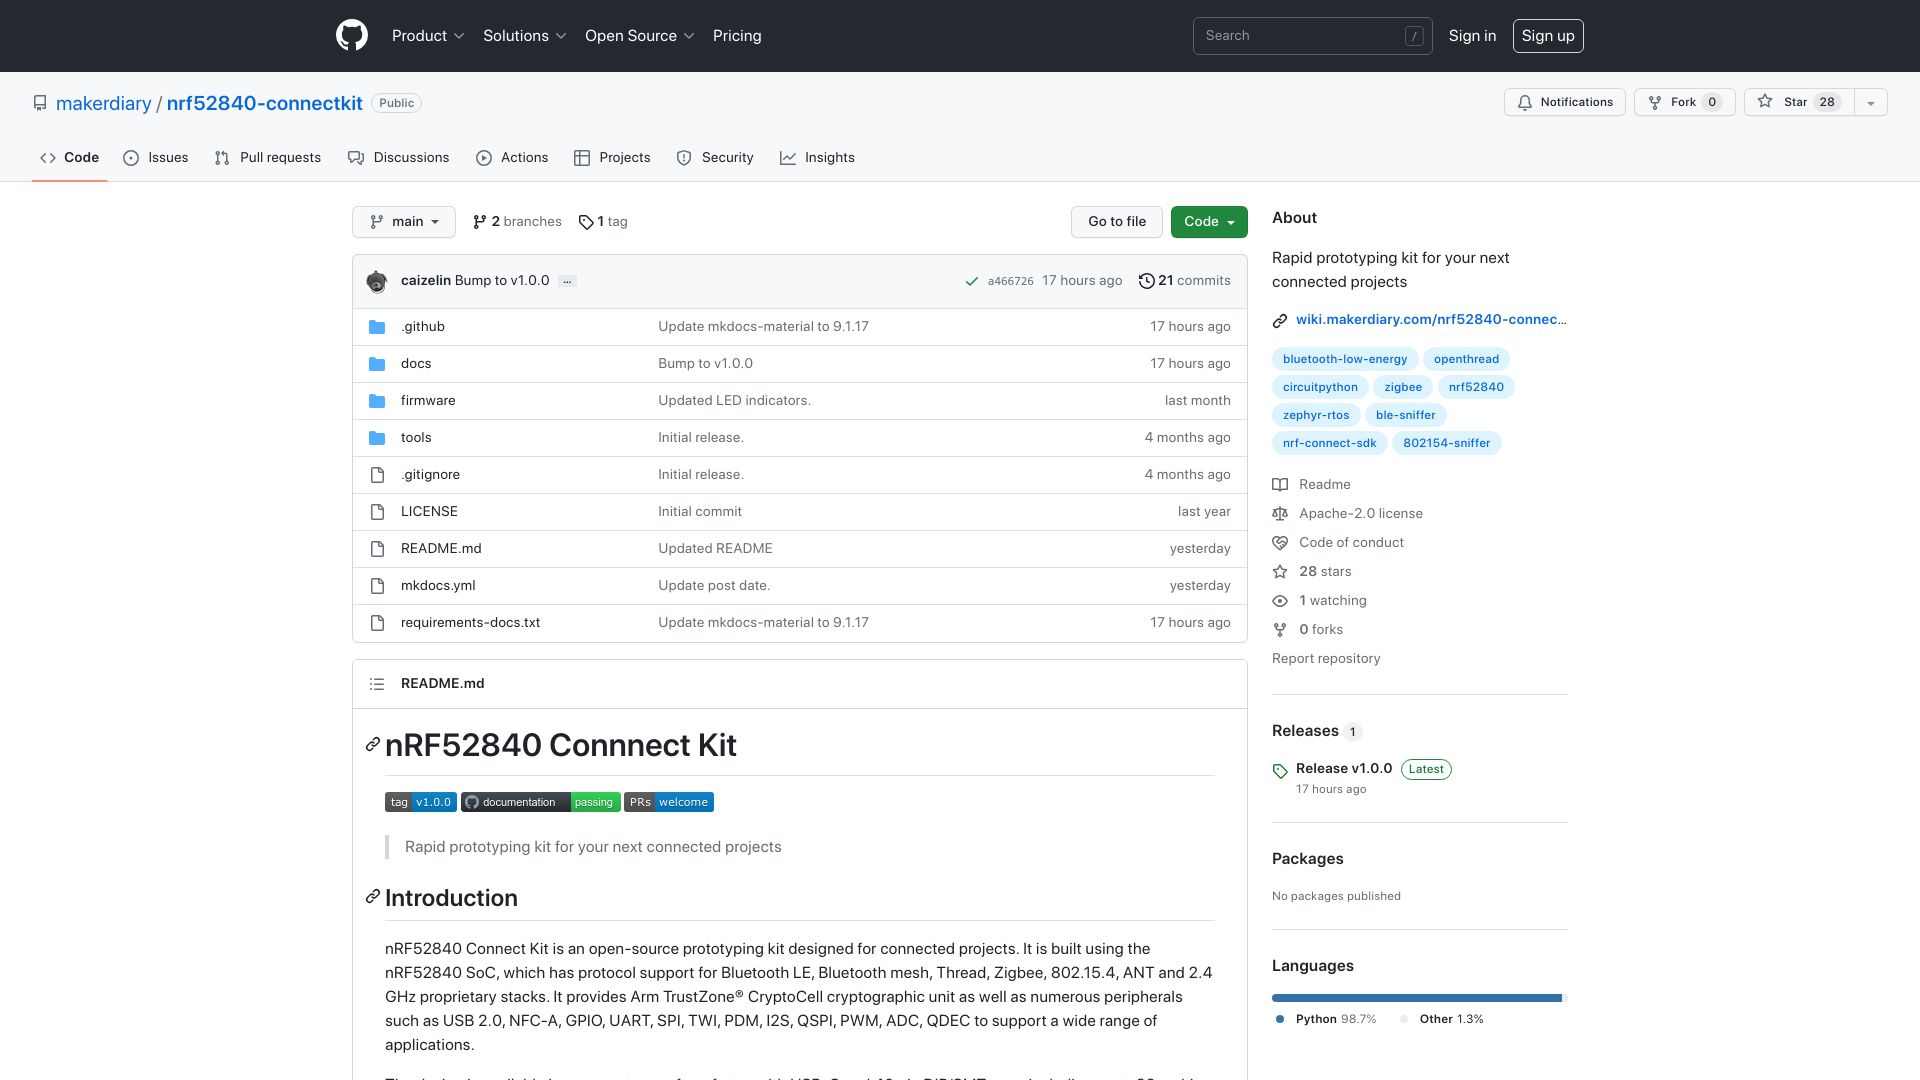Open commit hash a466726
The height and width of the screenshot is (1080, 1920).
[1010, 282]
